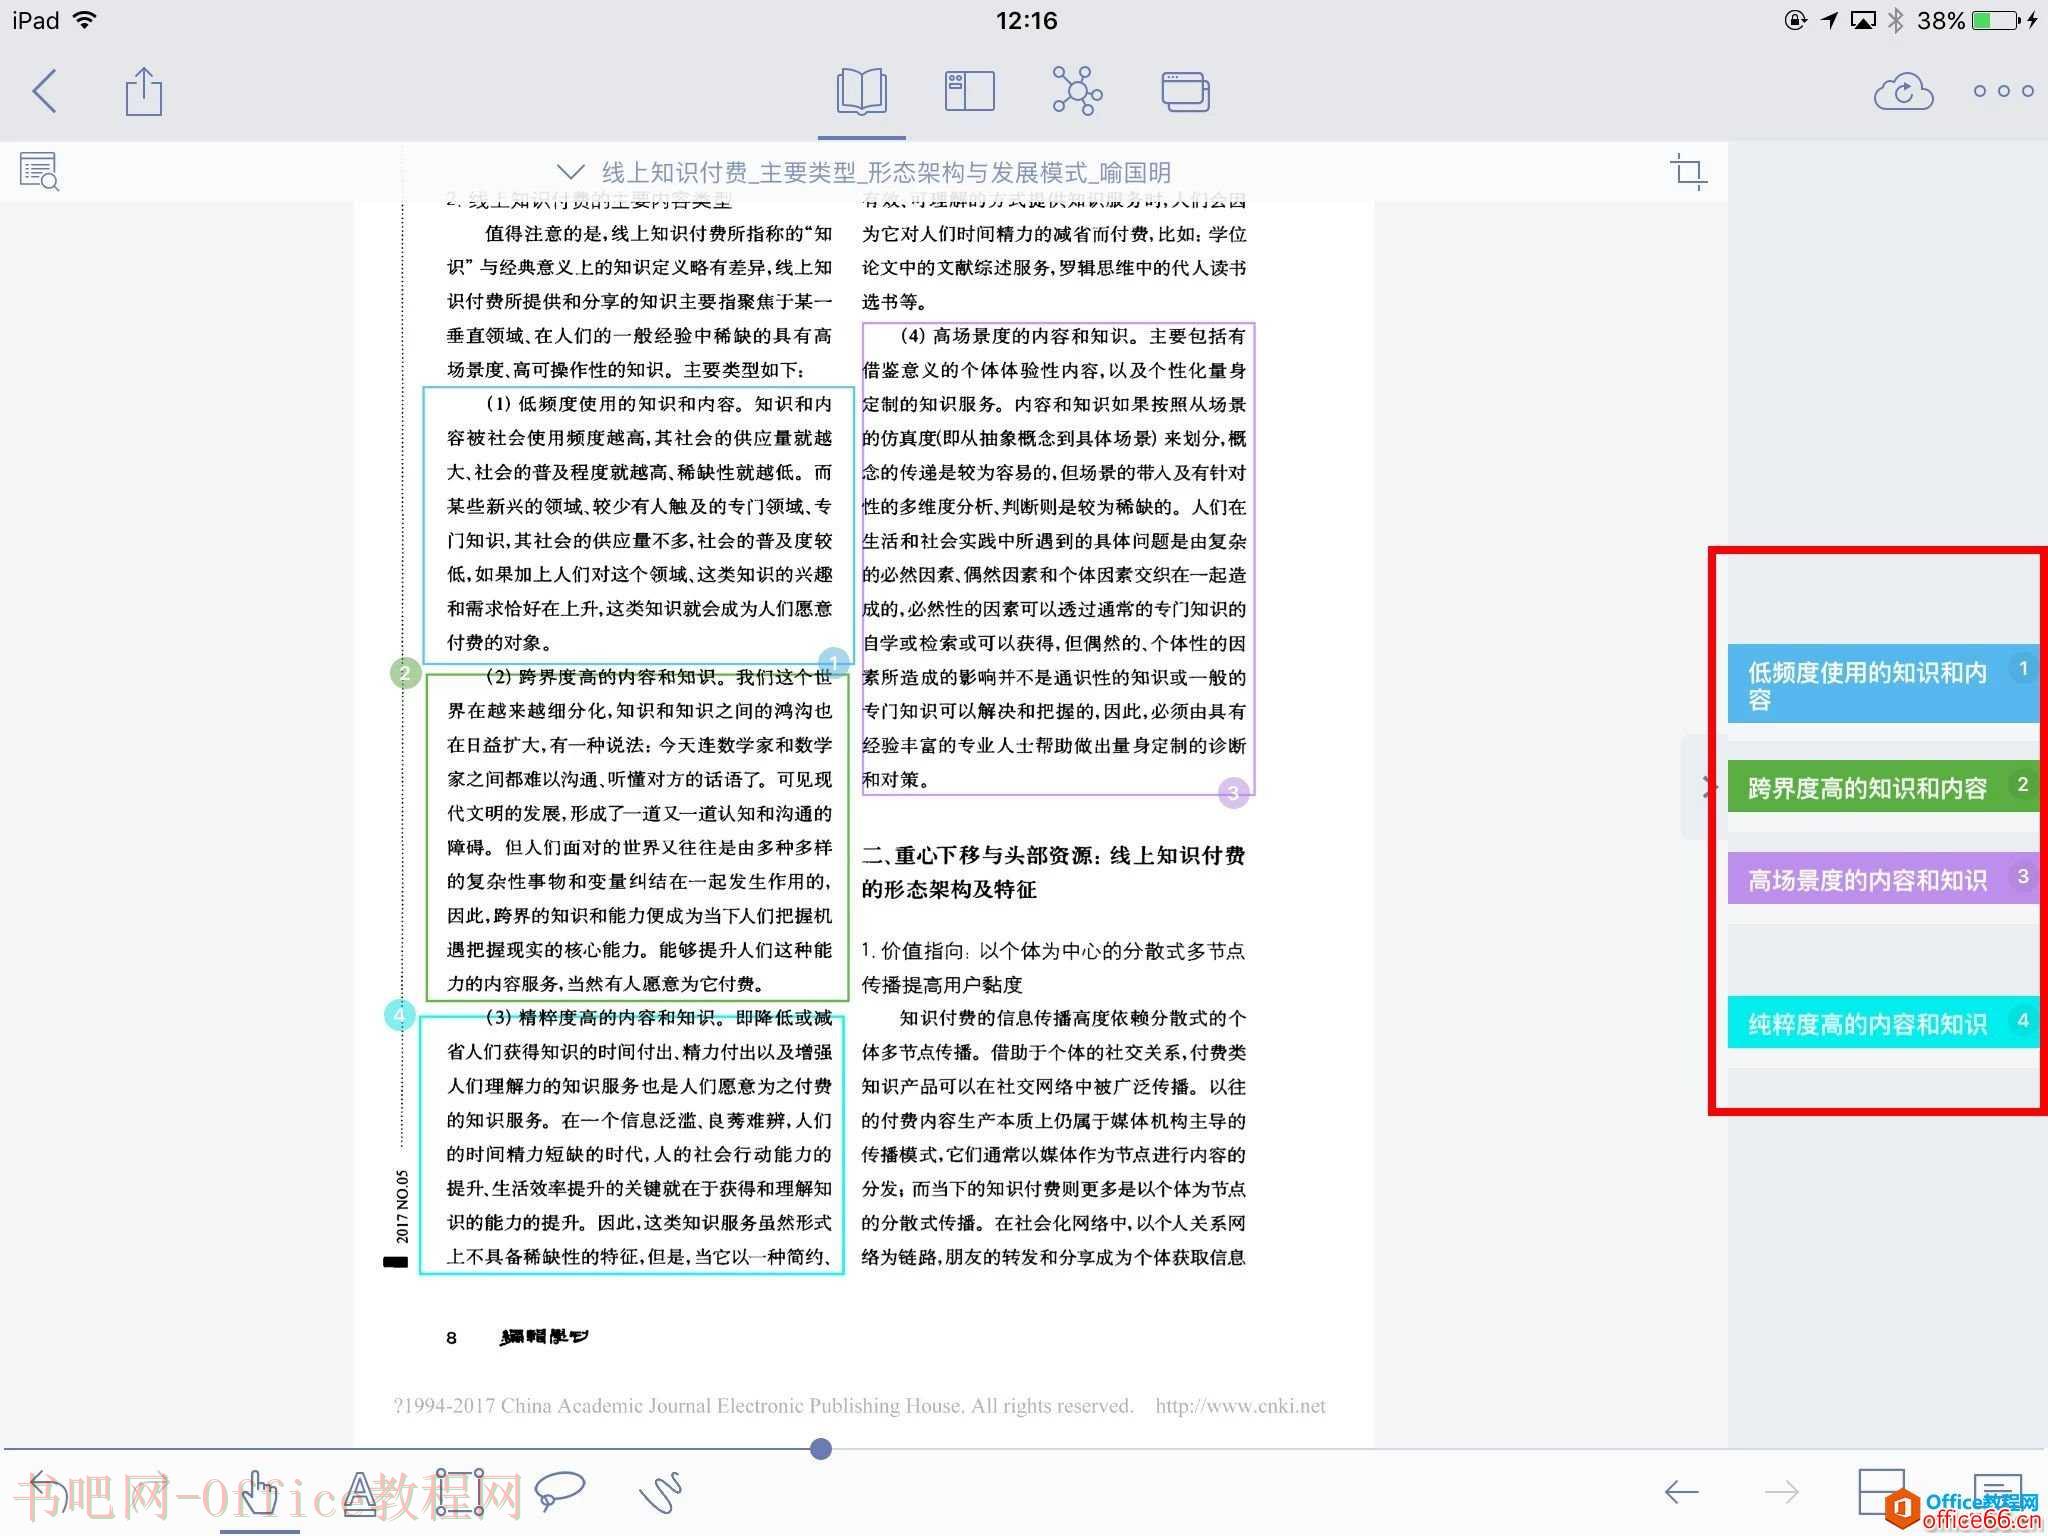Image resolution: width=2048 pixels, height=1536 pixels.
Task: Tap the battery indicator in status bar
Action: (1997, 20)
